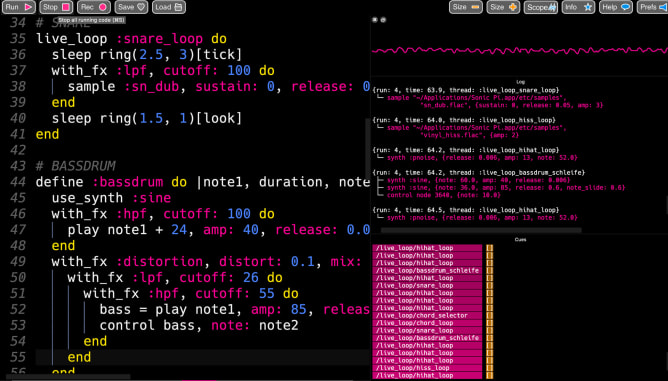
Task: Click the pink scope waveform display
Action: click(520, 50)
